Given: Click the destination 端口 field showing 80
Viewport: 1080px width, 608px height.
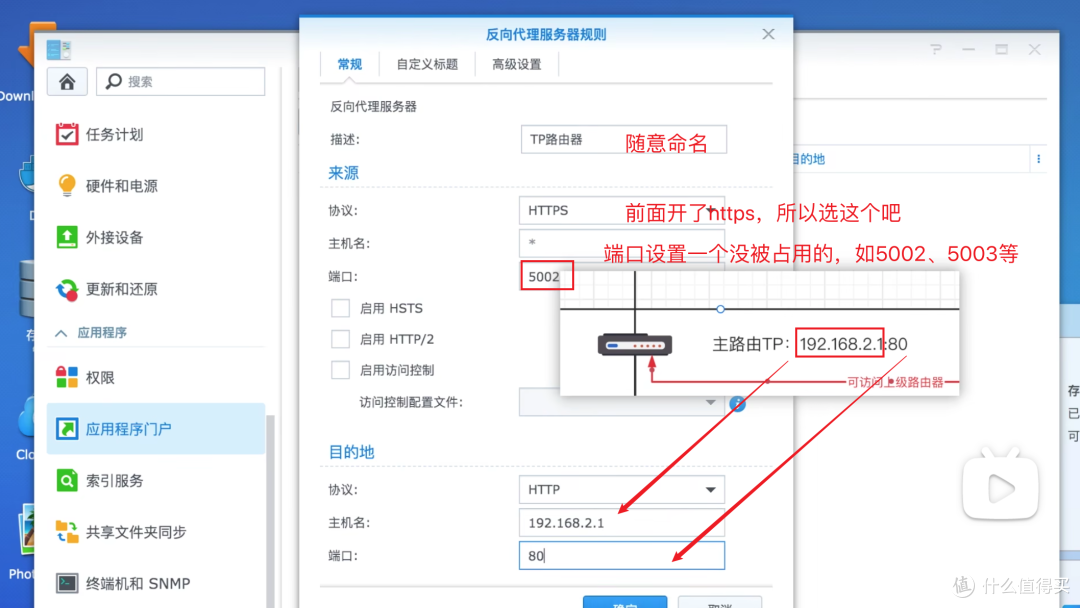Looking at the screenshot, I should pos(621,556).
